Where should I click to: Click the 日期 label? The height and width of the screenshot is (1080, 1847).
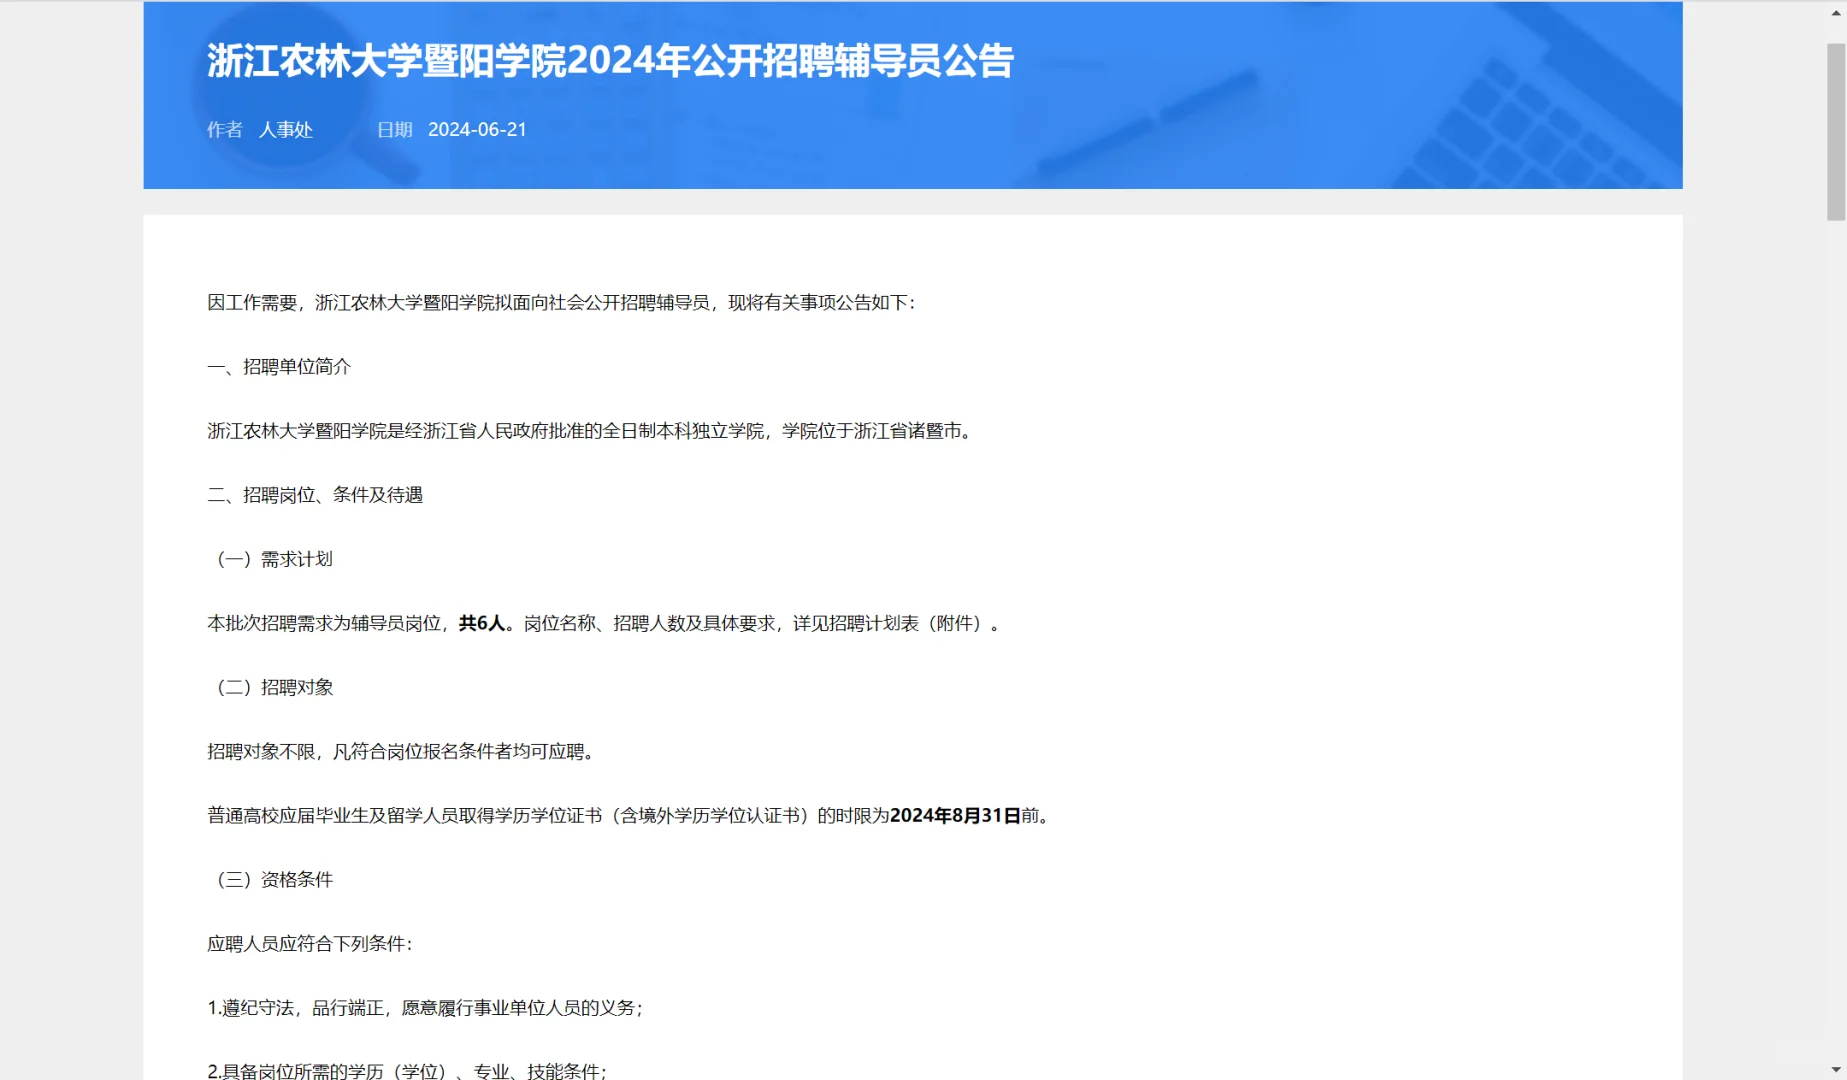pos(393,129)
